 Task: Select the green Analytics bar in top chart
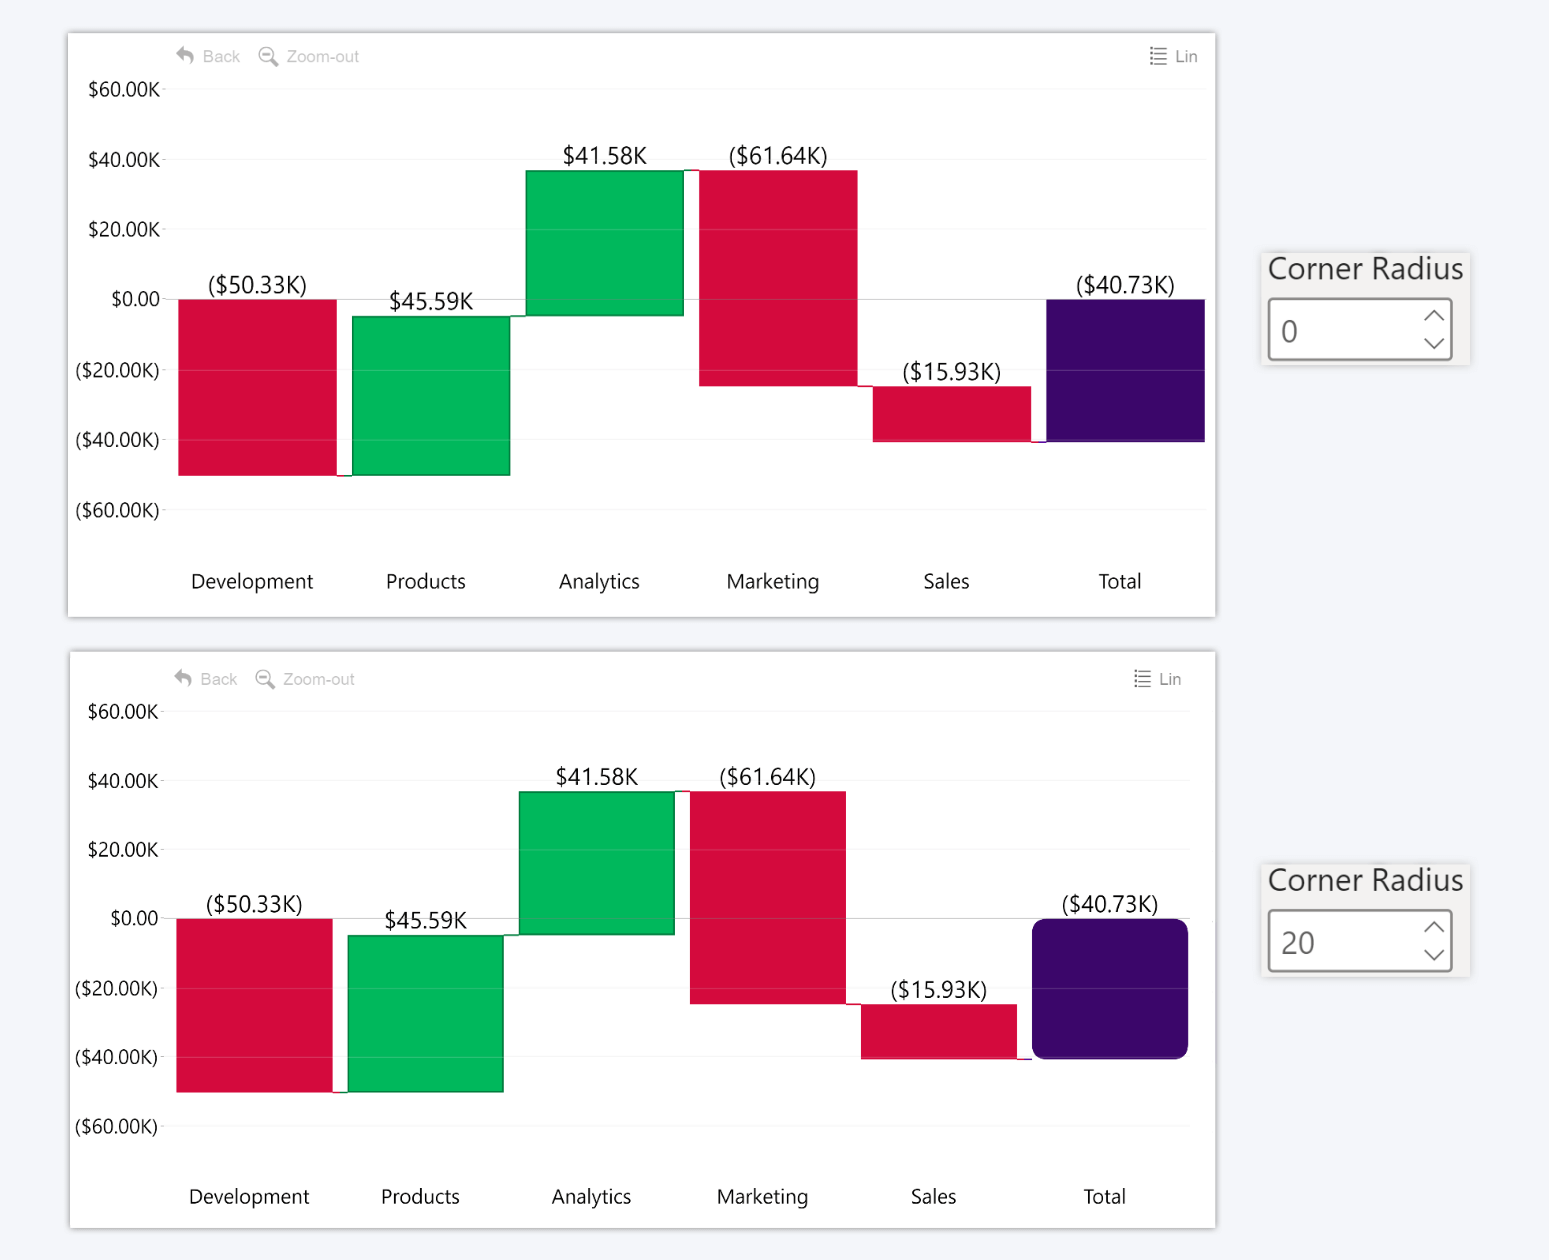point(604,243)
